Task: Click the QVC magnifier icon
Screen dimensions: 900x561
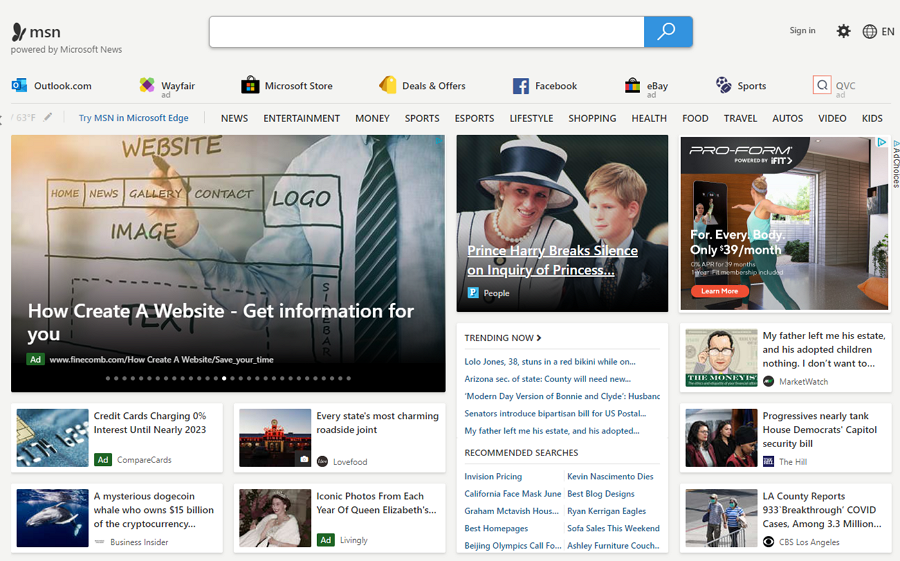Action: click(x=822, y=85)
